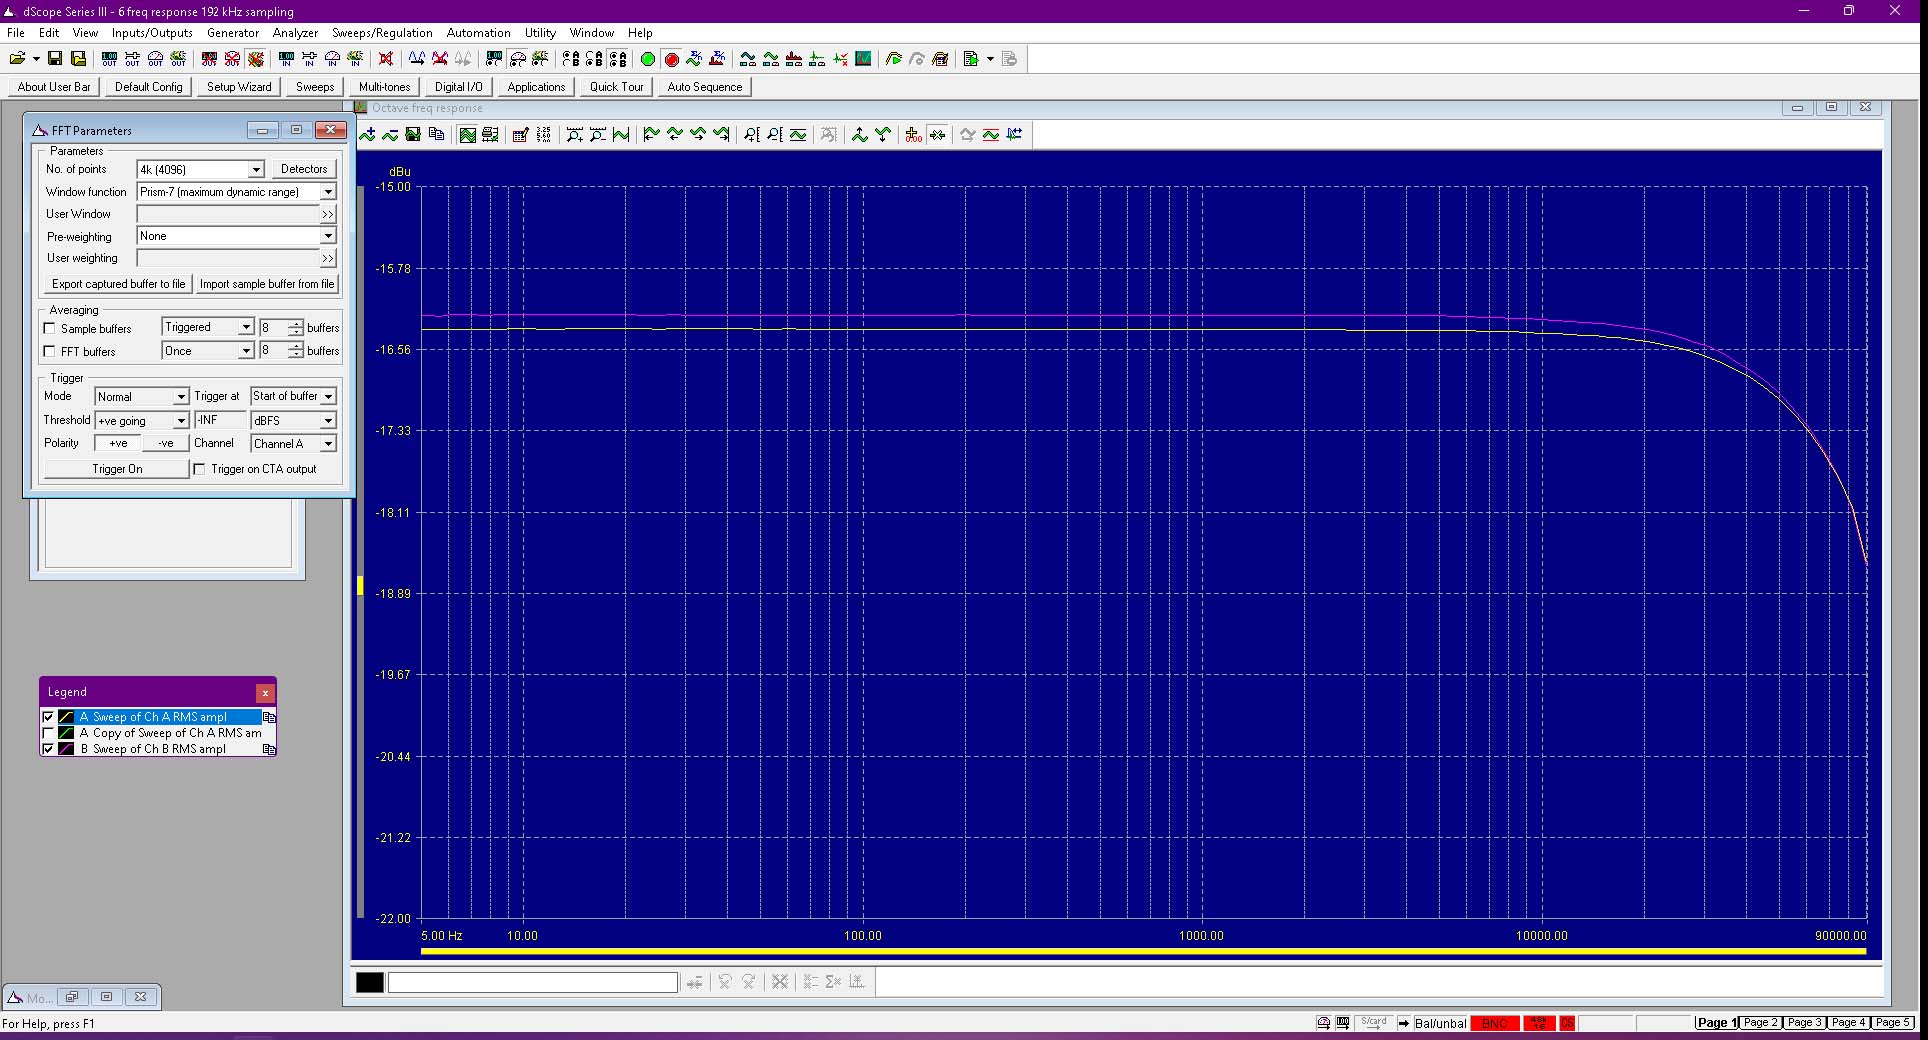Image resolution: width=1928 pixels, height=1040 pixels.
Task: Enable the Sample buffers averaging checkbox
Action: pos(49,328)
